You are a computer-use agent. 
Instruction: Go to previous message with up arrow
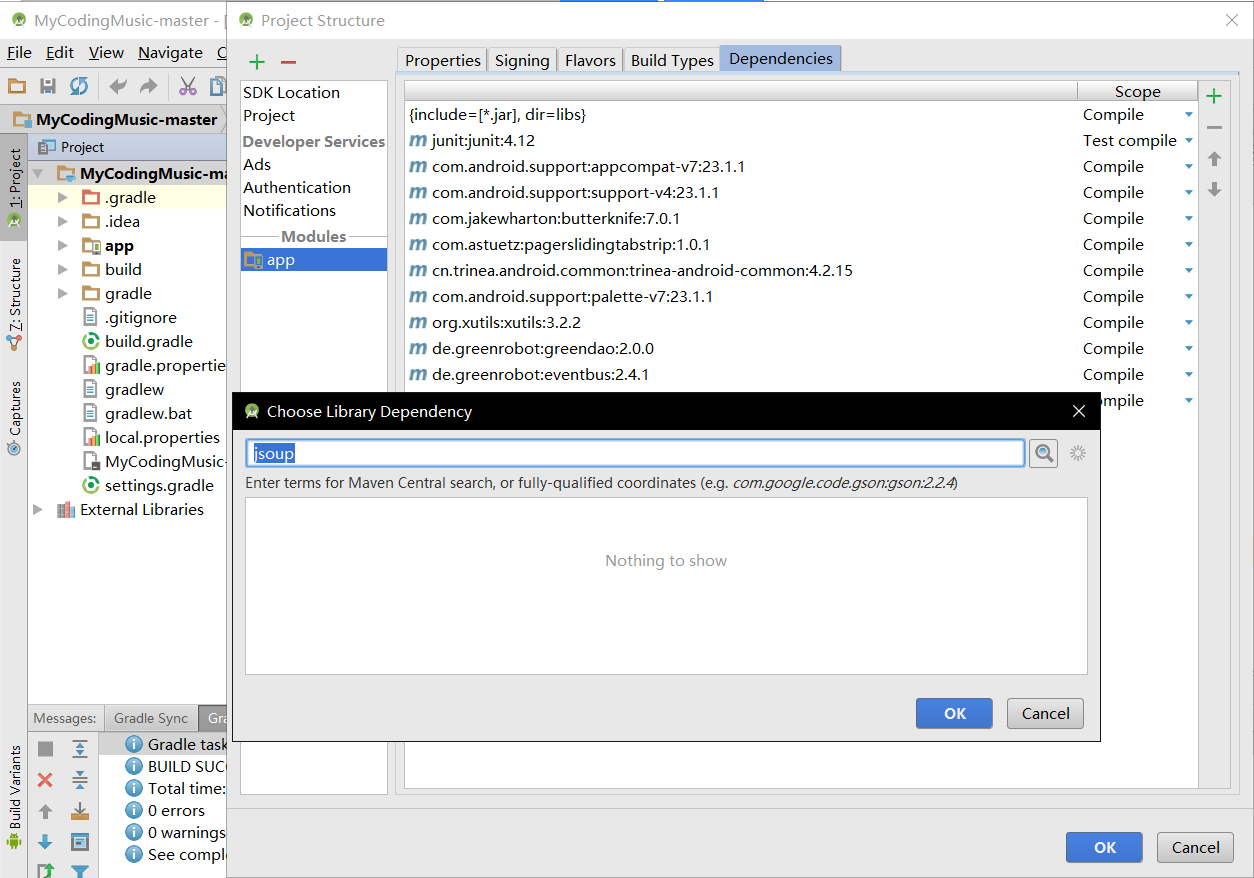[x=45, y=811]
